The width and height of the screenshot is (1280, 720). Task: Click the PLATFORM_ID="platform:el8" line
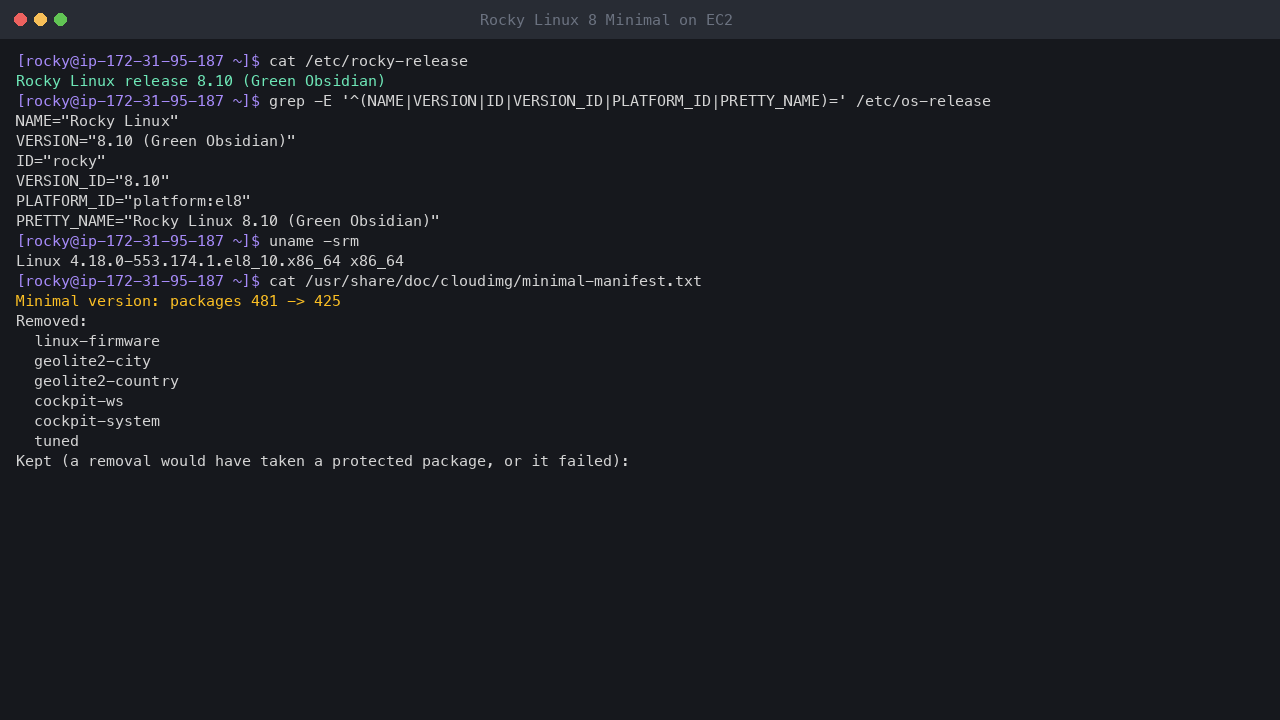click(133, 201)
